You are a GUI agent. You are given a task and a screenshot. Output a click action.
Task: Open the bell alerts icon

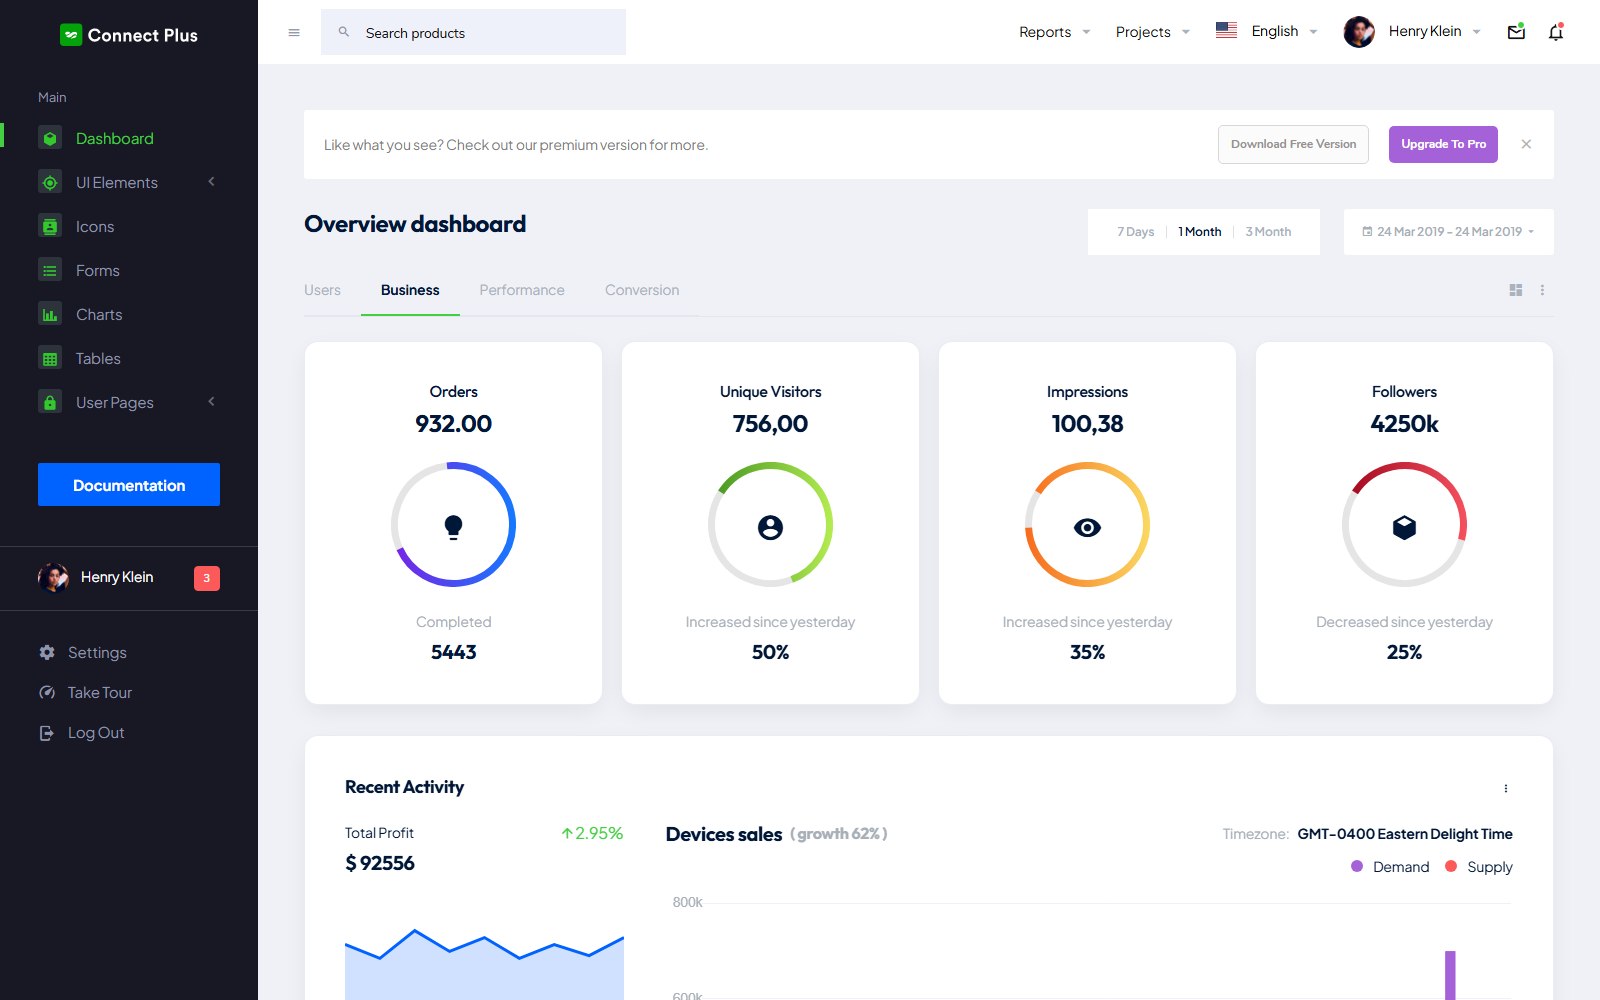pyautogui.click(x=1556, y=32)
